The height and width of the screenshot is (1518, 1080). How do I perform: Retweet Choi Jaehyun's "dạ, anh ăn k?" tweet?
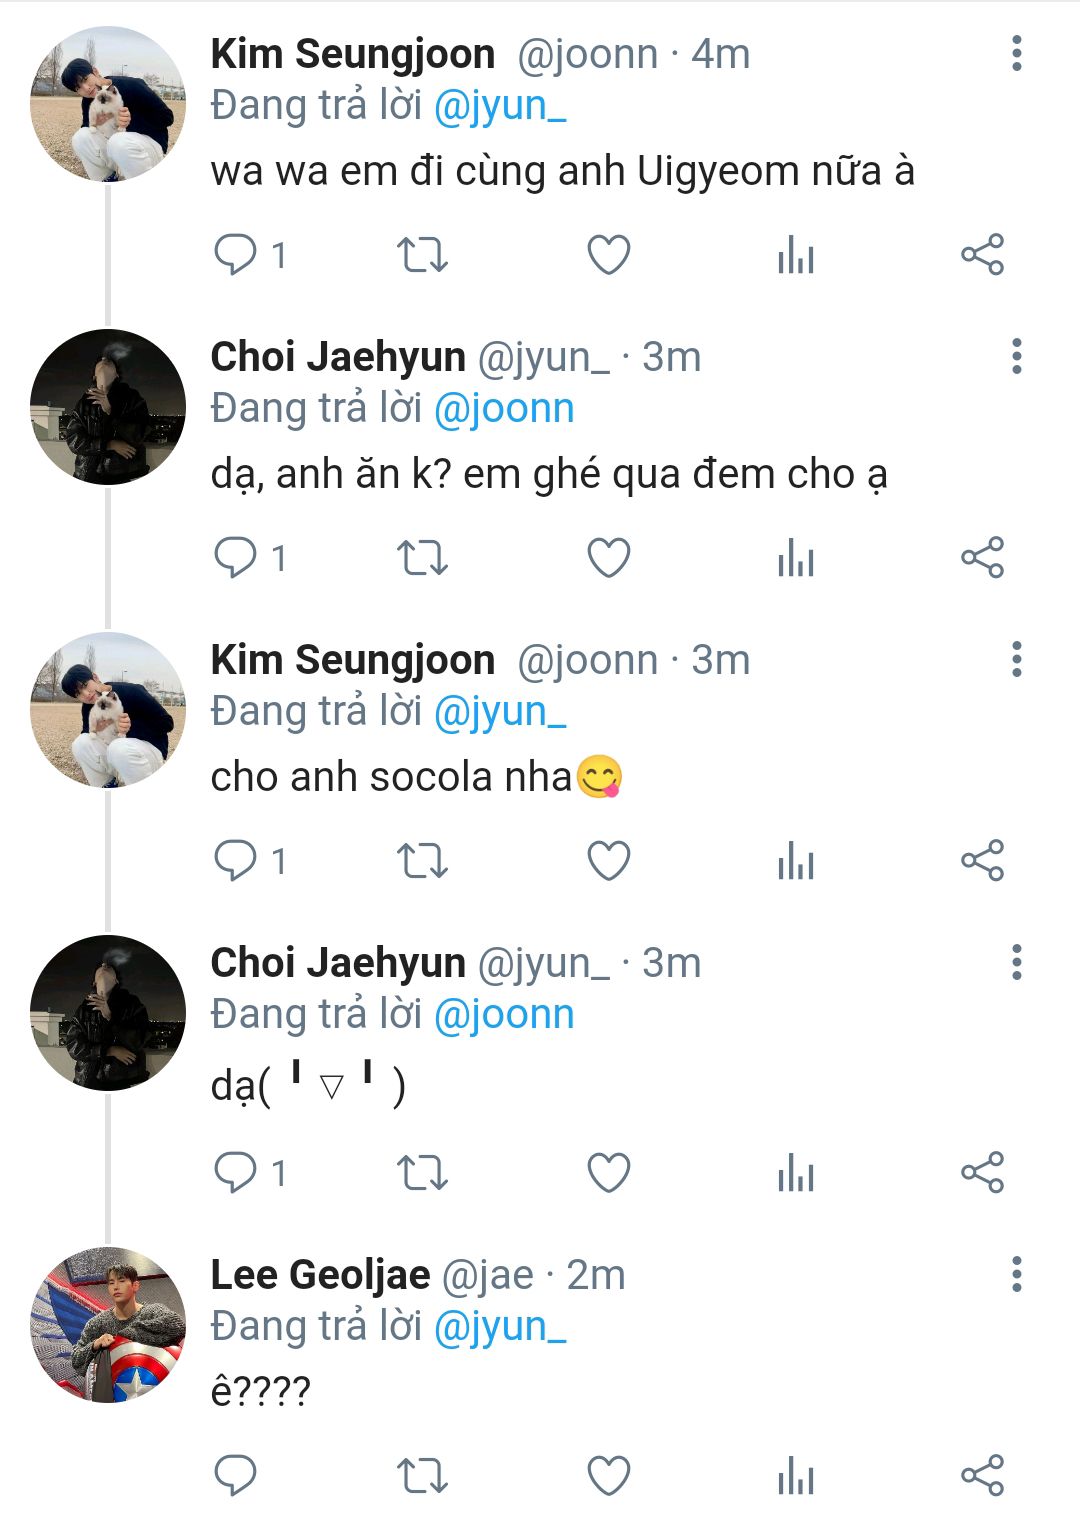[422, 558]
